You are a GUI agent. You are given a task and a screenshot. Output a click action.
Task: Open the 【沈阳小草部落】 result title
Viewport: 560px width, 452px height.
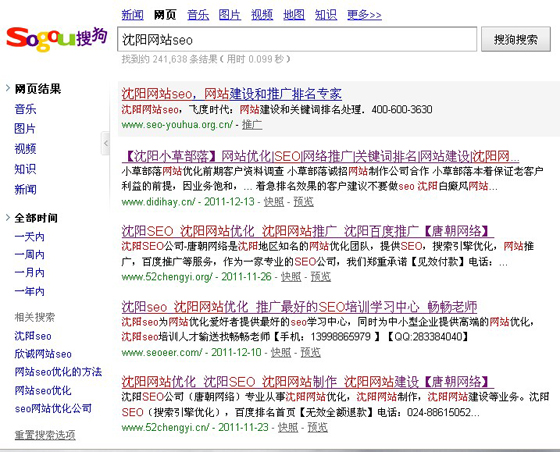[320, 156]
